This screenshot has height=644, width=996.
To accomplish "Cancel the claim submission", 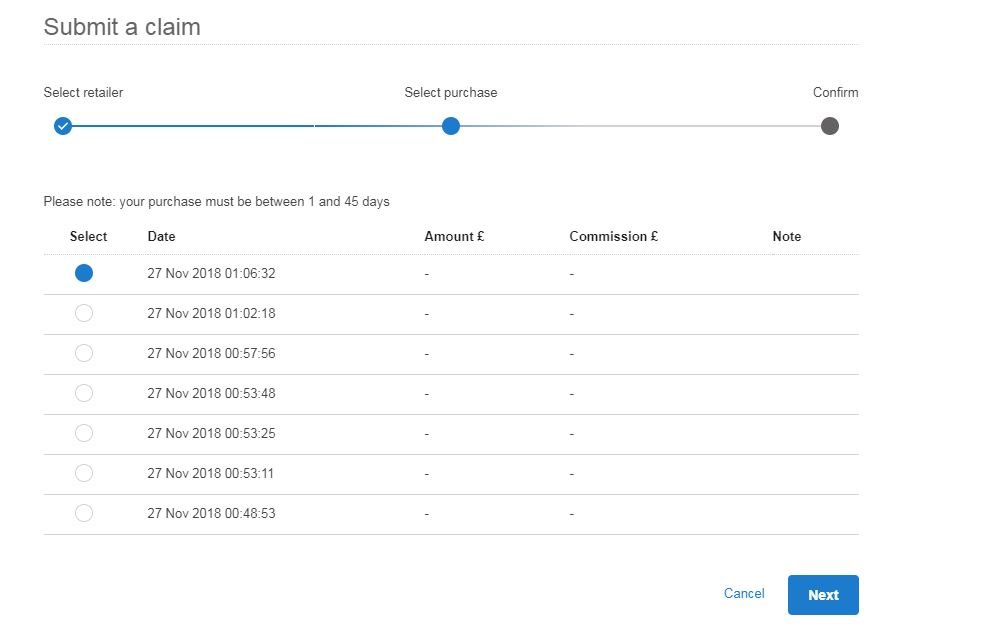I will click(x=744, y=593).
